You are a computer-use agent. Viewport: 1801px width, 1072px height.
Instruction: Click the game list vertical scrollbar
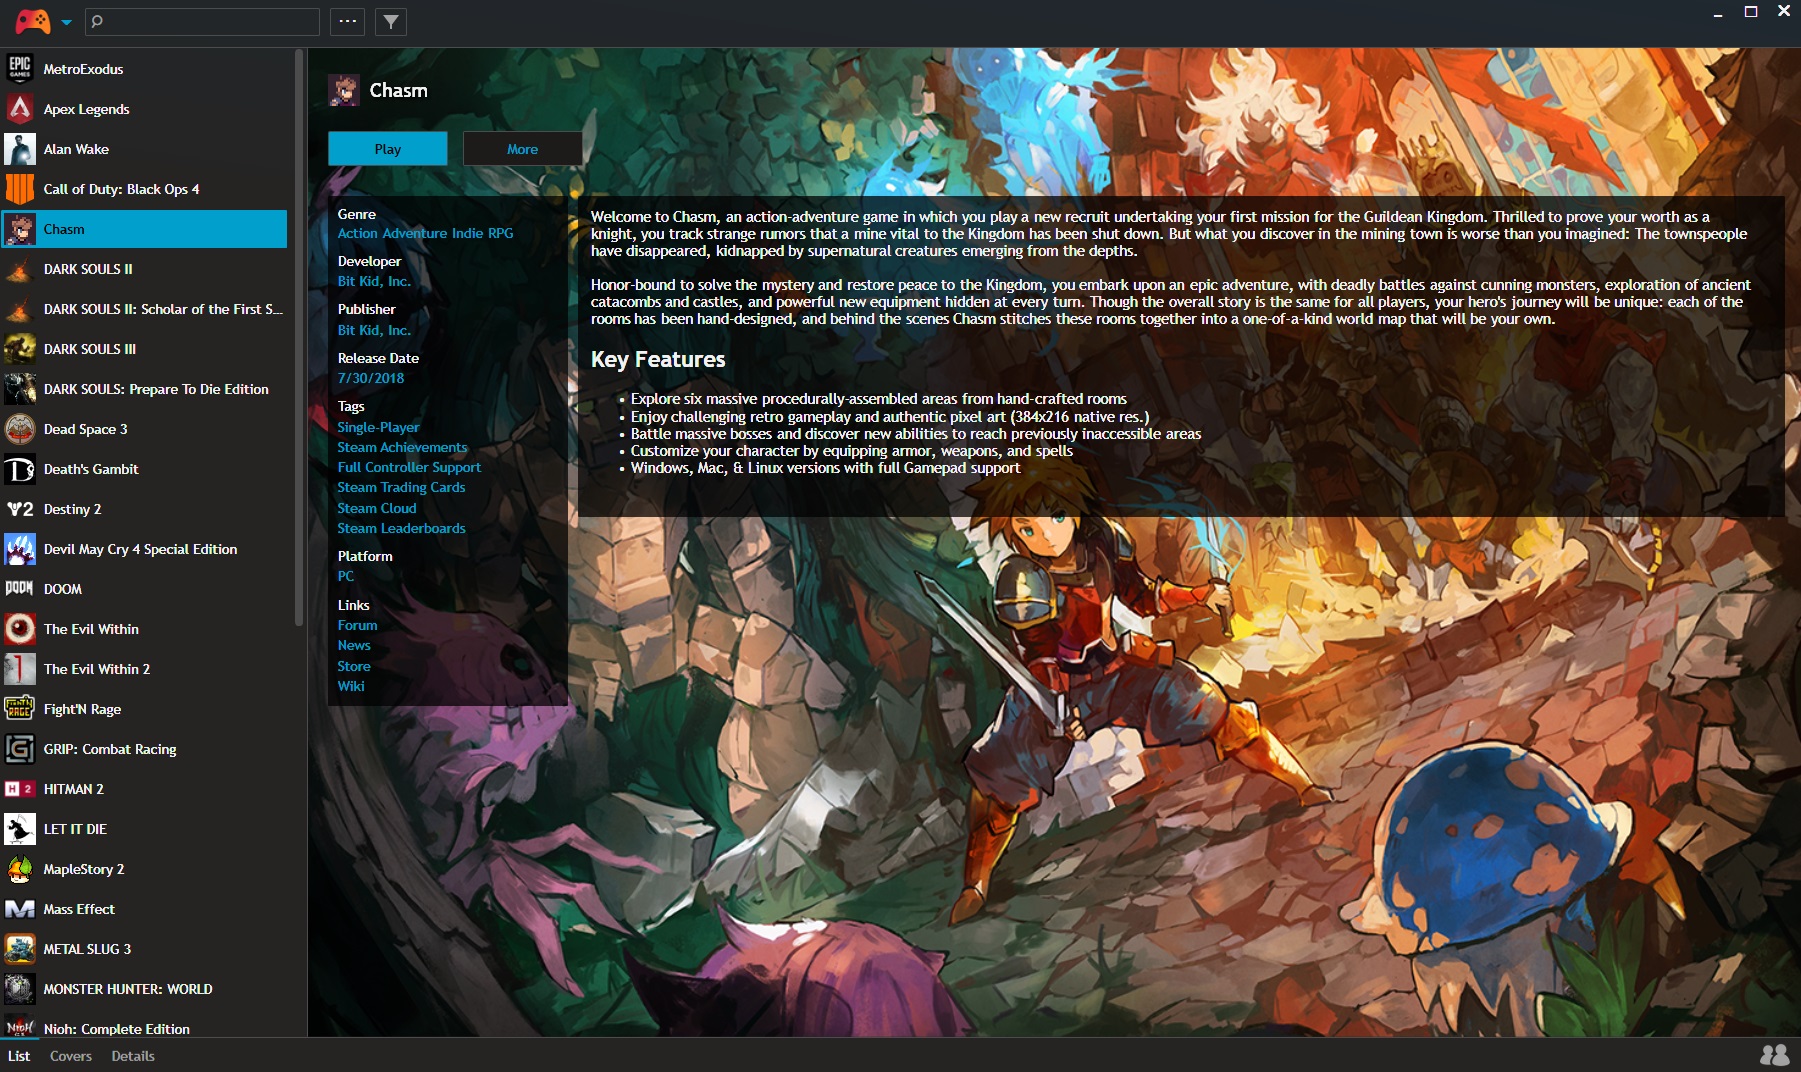tap(298, 337)
